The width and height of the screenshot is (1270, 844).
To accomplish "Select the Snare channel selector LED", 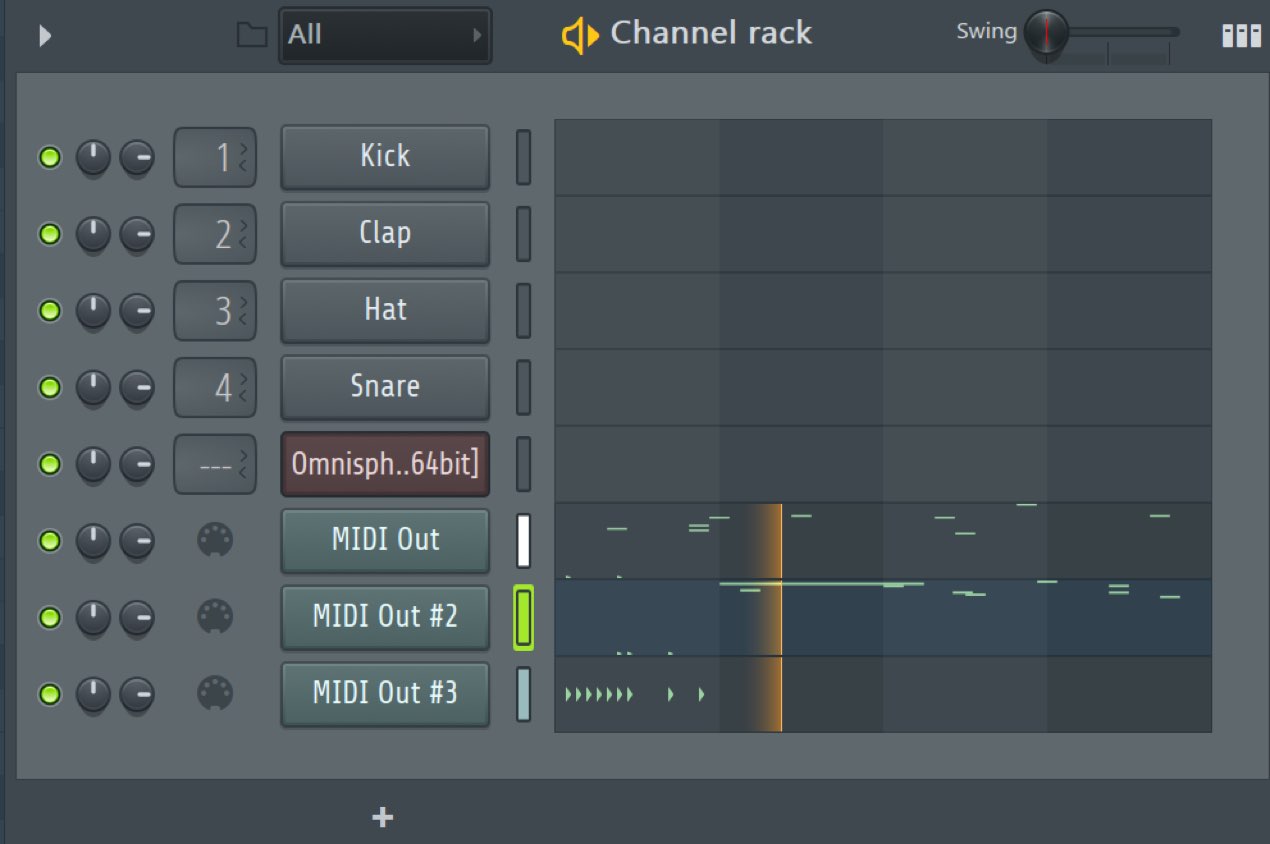I will point(523,387).
